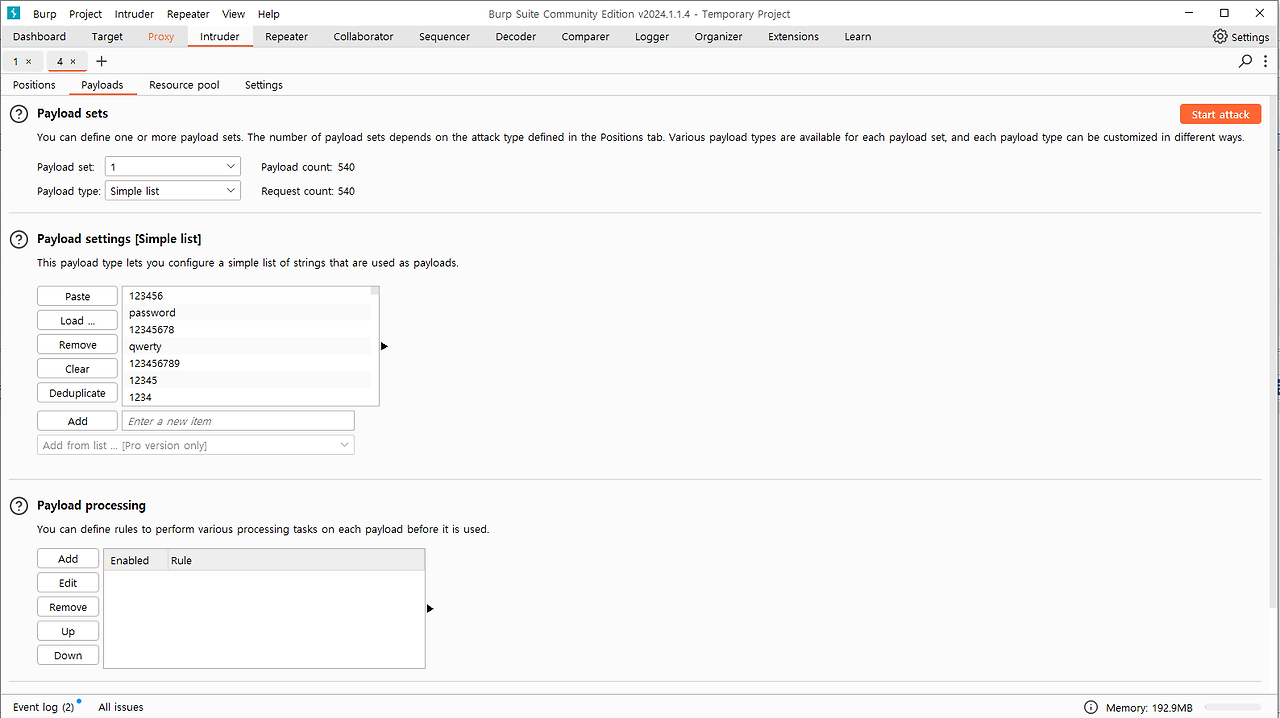
Task: Open the Help menu
Action: tap(269, 14)
